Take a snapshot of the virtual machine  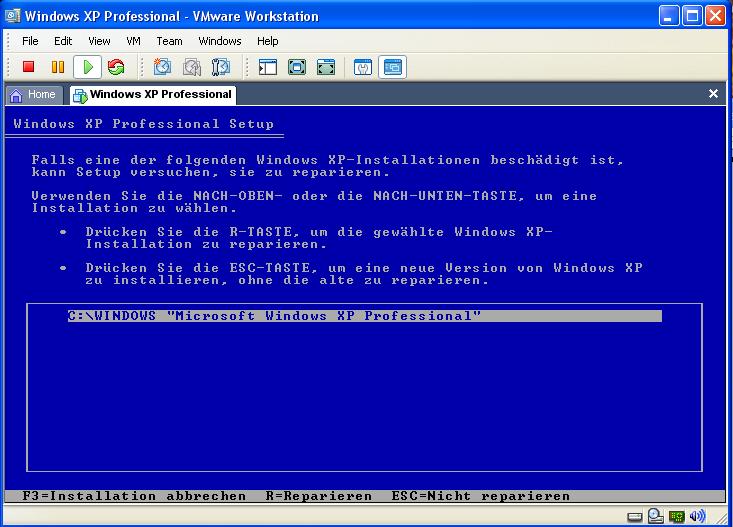[x=162, y=67]
